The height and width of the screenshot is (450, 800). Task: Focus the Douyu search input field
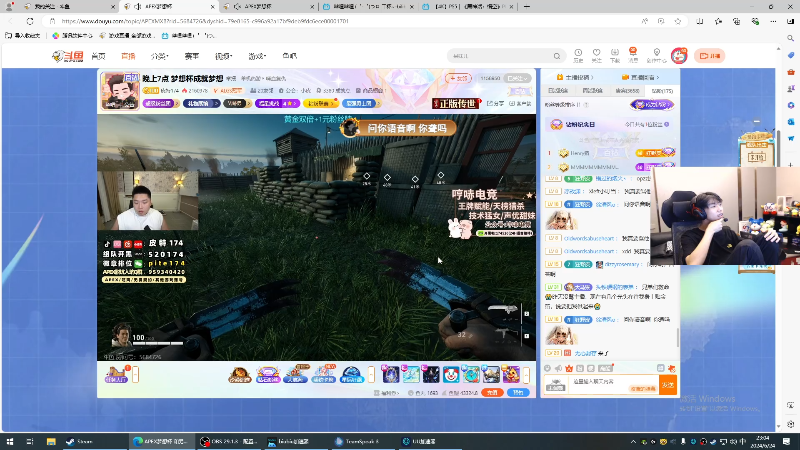point(500,56)
